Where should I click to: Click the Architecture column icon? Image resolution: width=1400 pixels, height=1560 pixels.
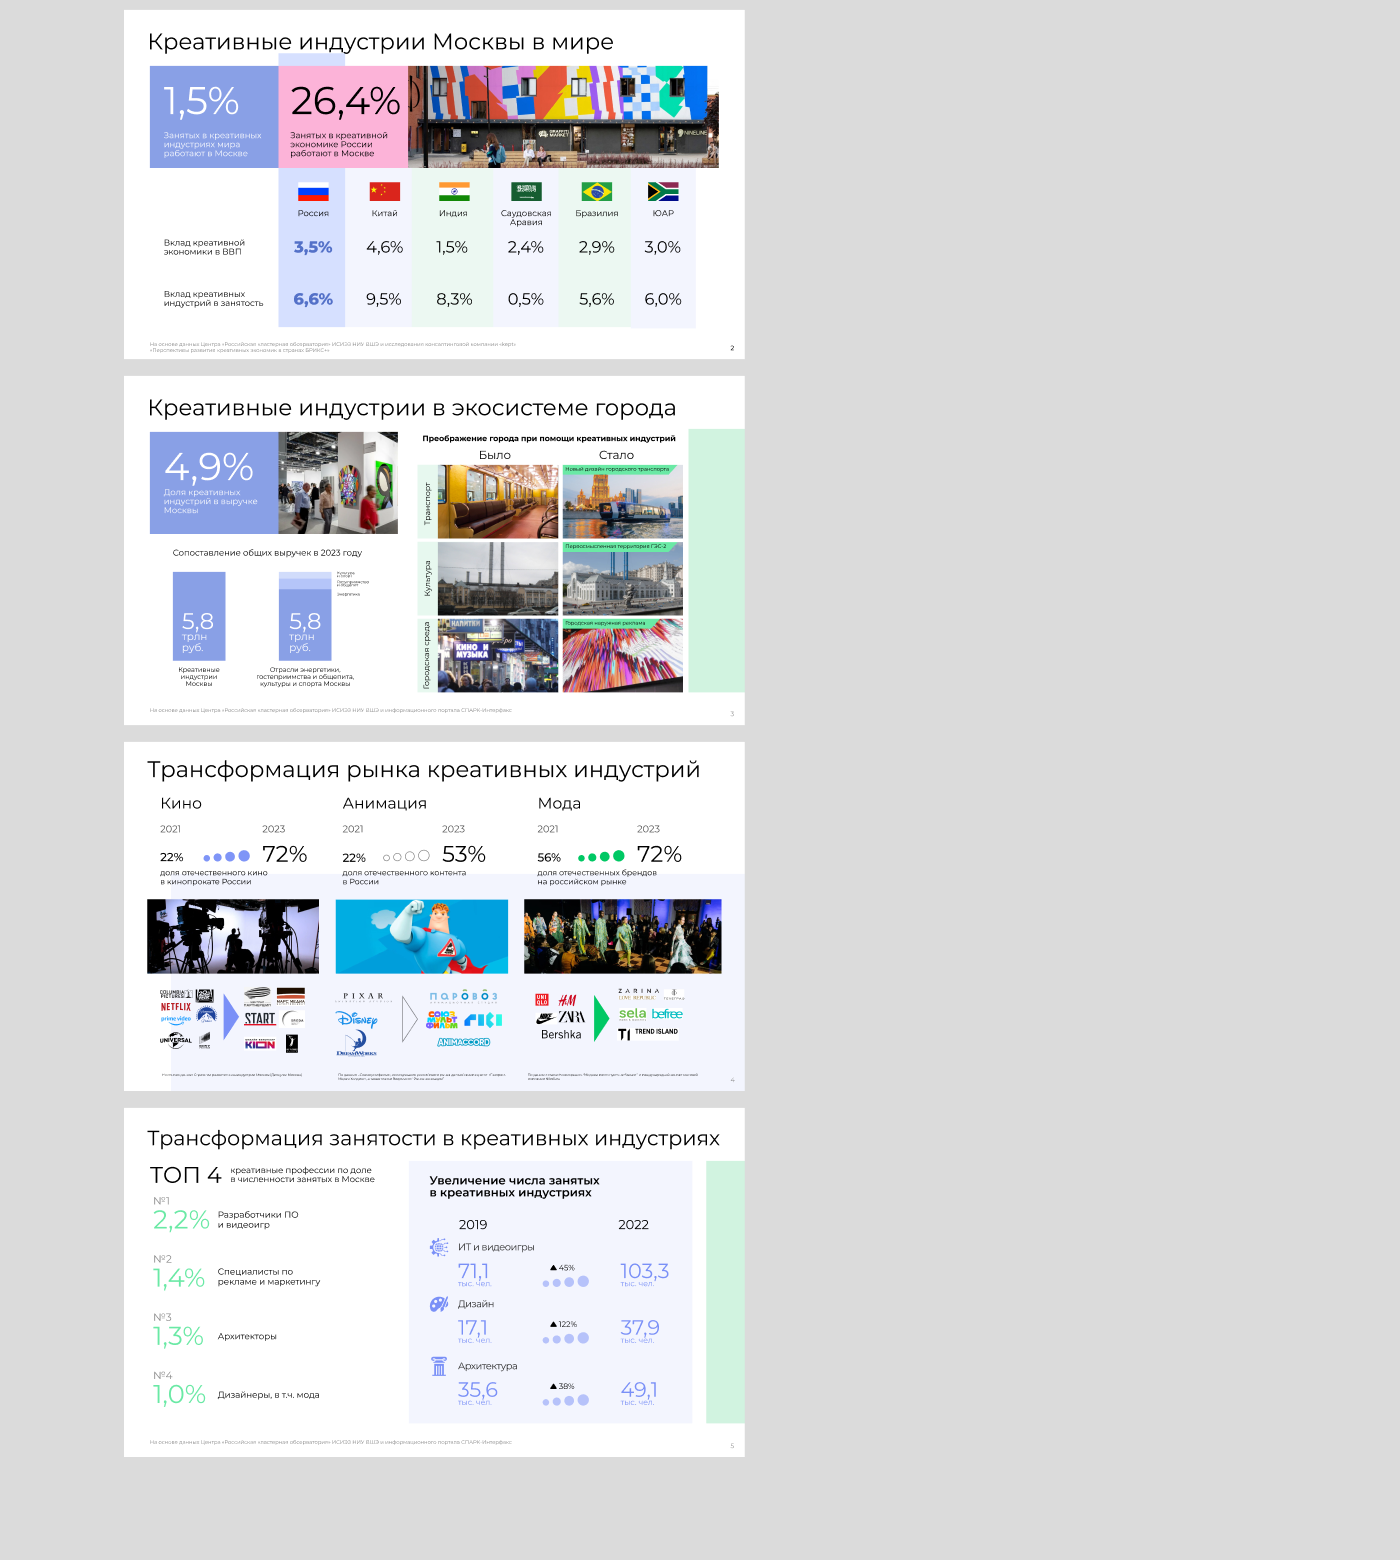(x=439, y=1366)
